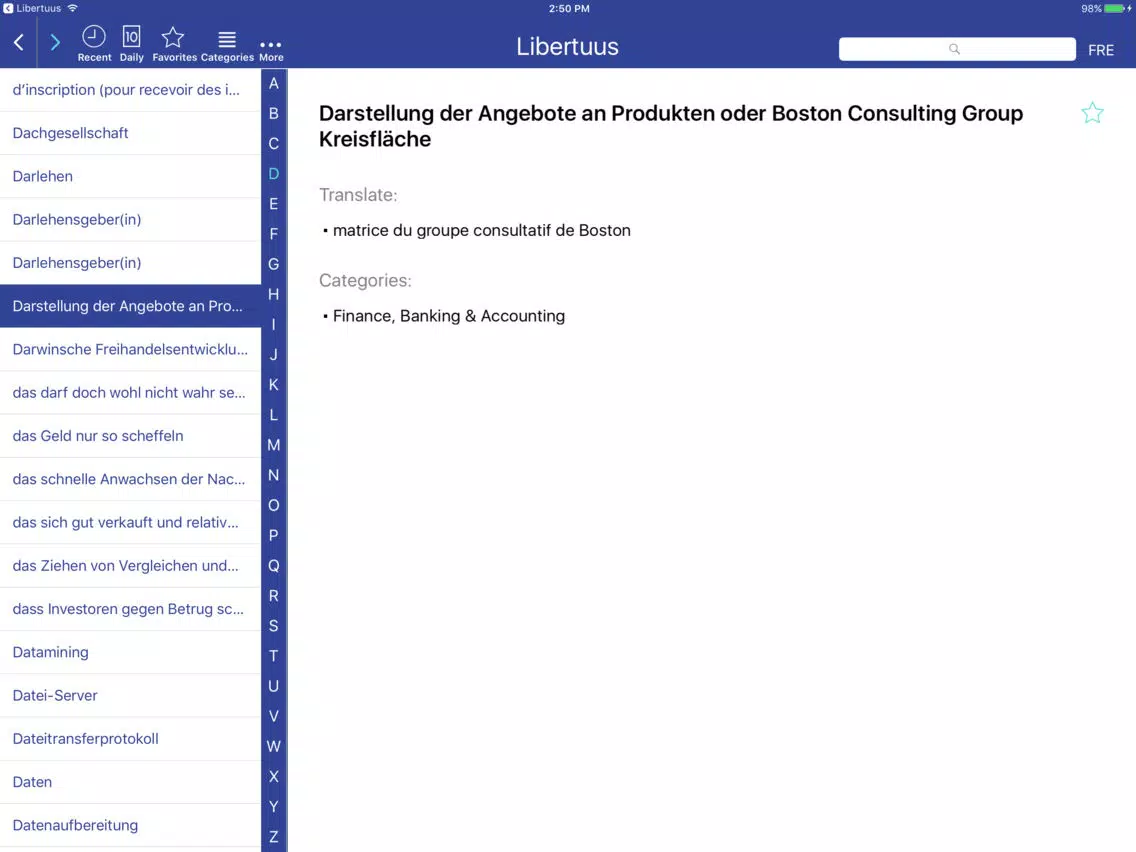The width and height of the screenshot is (1136, 852).
Task: Jump to letter P in the index
Action: coord(274,535)
